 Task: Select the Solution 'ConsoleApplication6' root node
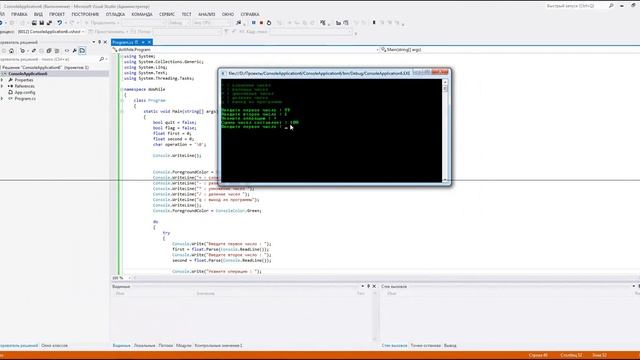coord(45,67)
